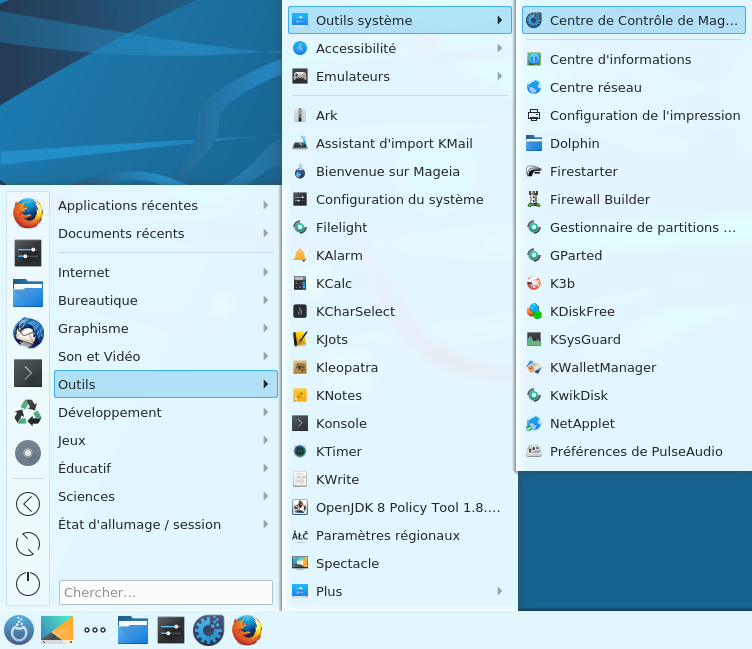This screenshot has height=649, width=752.
Task: Expand Plus submenu arrow
Action: tap(499, 591)
